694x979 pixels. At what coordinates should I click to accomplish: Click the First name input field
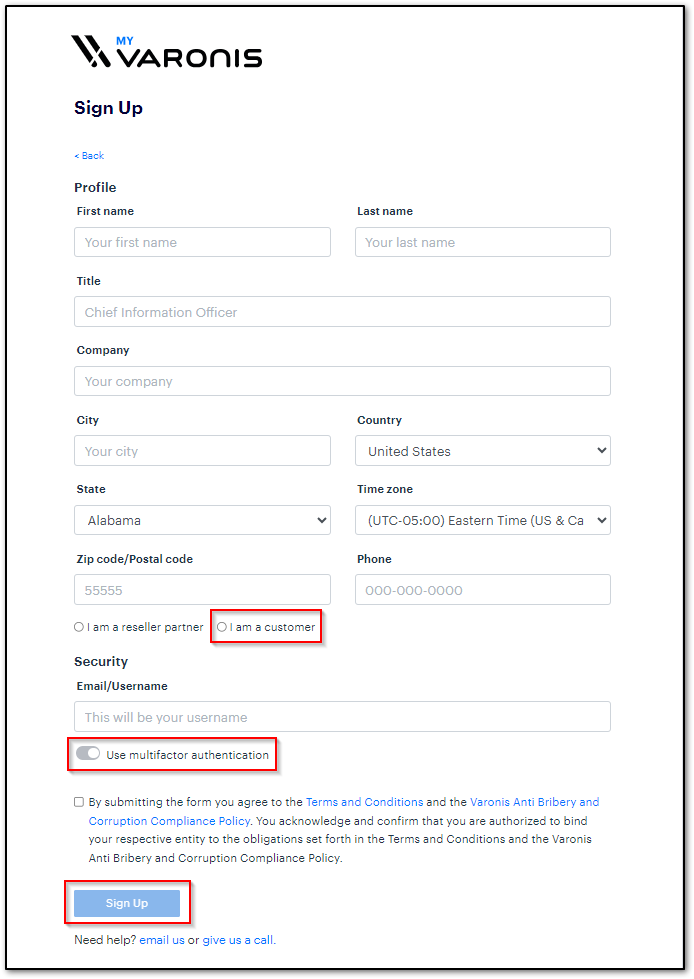coord(202,242)
